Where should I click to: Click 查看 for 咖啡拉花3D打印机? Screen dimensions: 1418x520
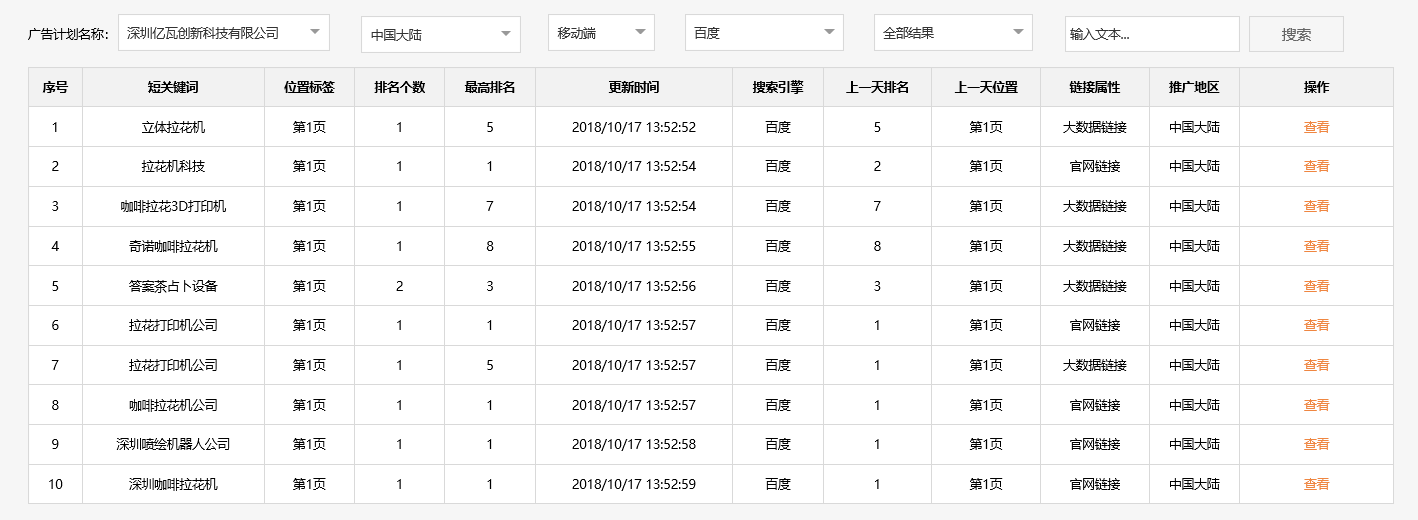[x=1316, y=206]
